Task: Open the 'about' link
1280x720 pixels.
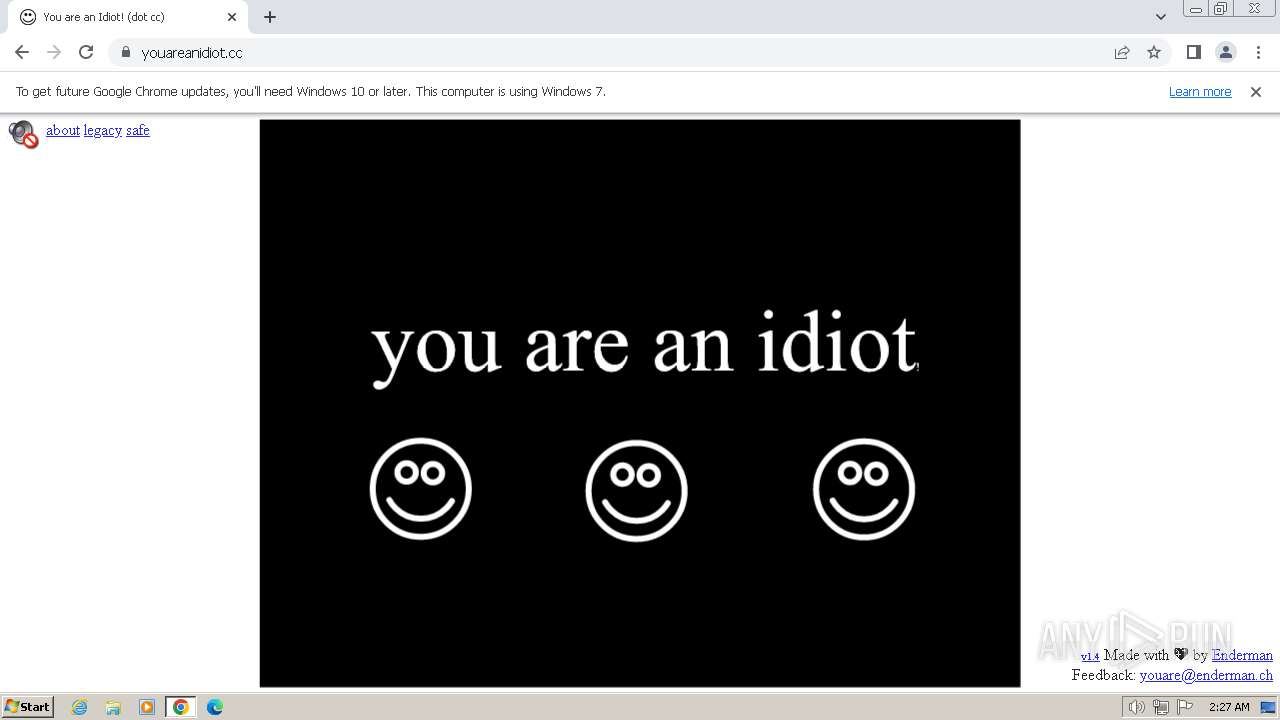Action: (63, 130)
